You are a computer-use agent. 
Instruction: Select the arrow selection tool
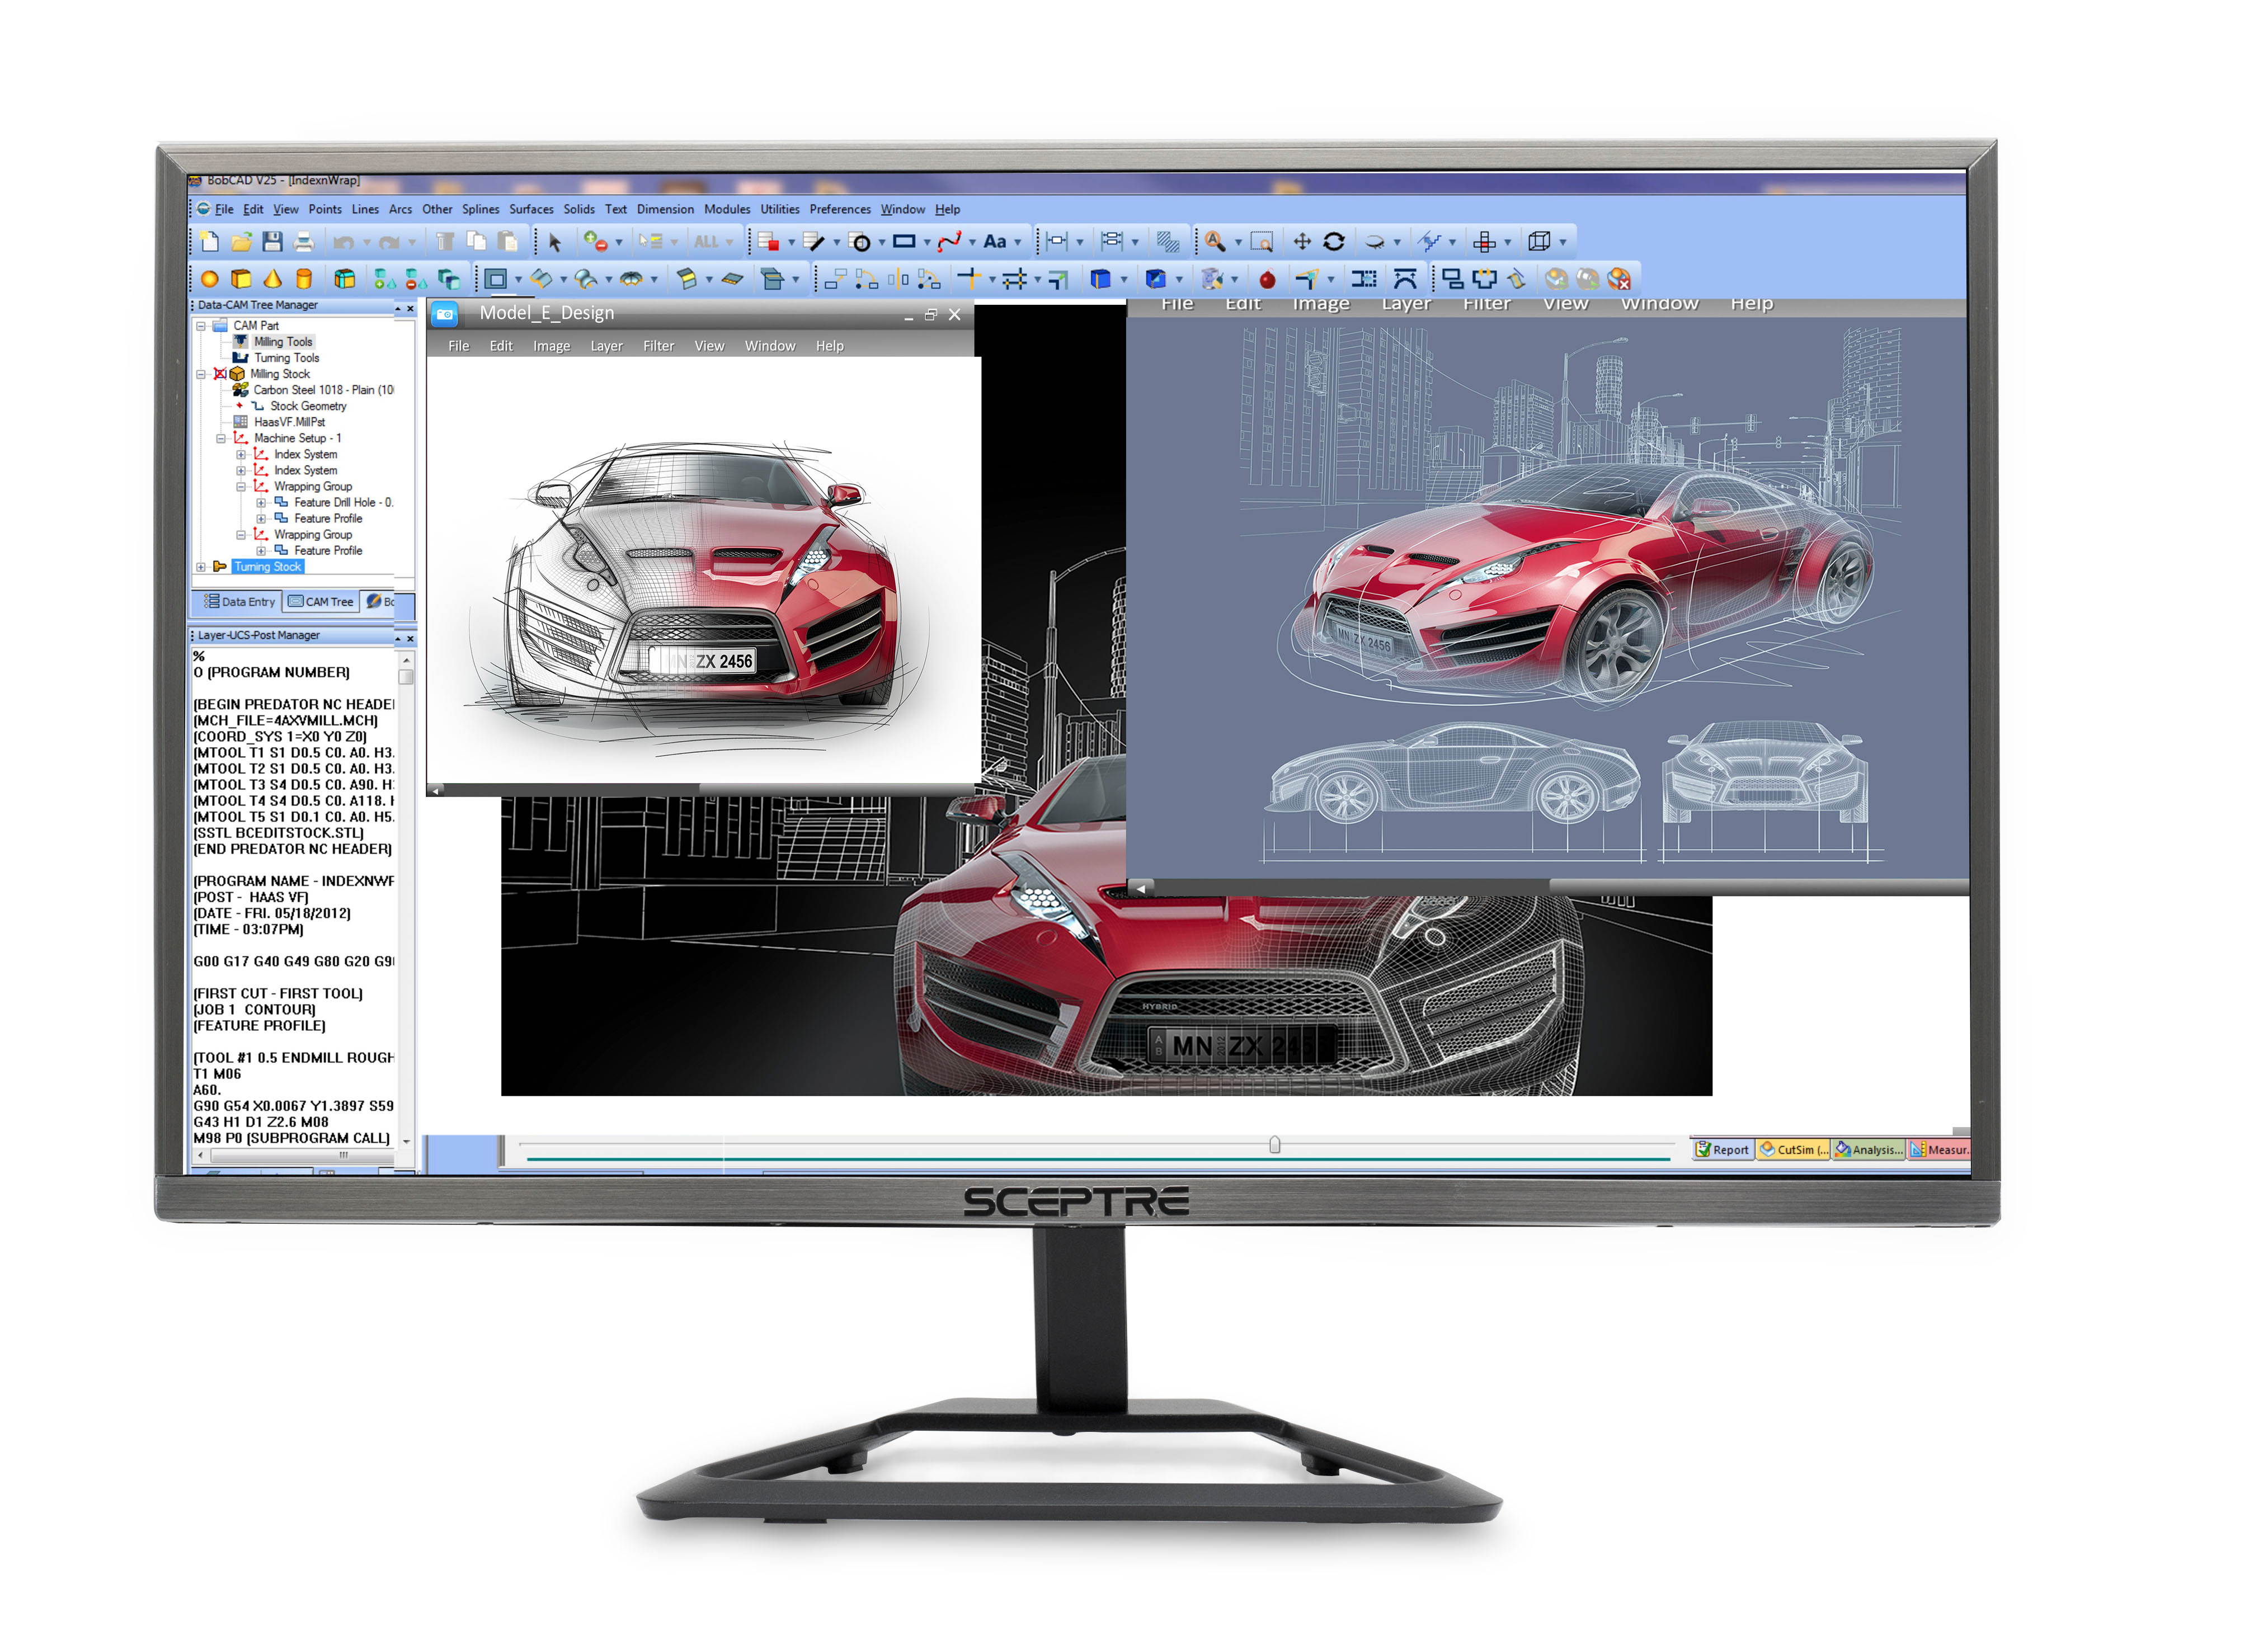point(555,241)
